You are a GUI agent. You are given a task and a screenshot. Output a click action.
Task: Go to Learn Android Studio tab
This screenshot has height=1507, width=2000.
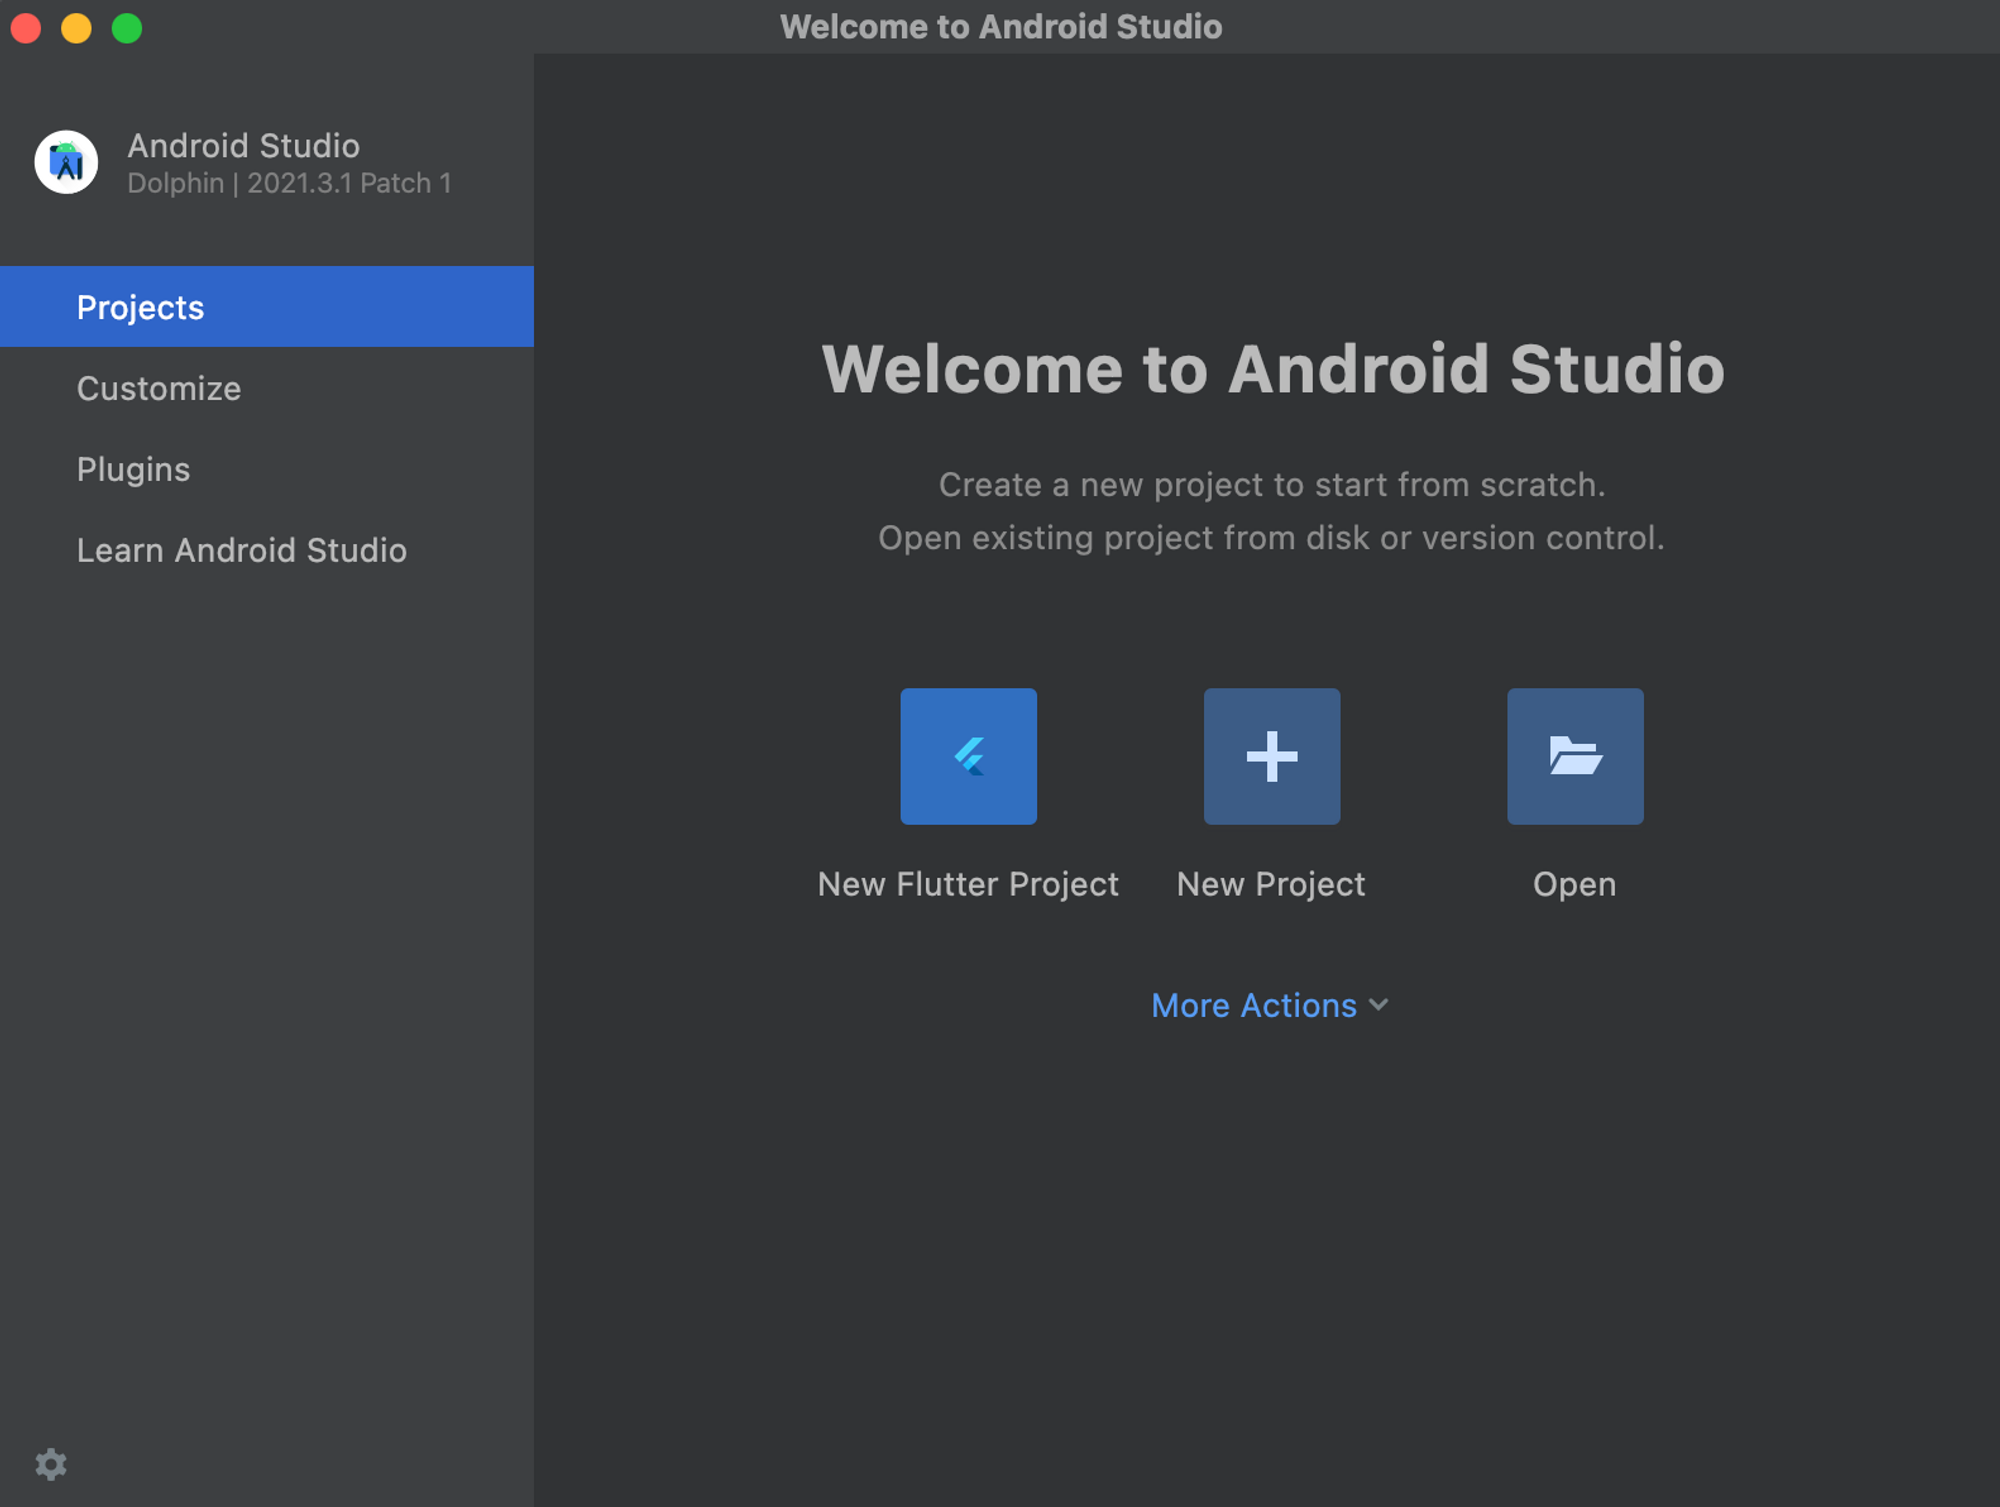point(241,550)
